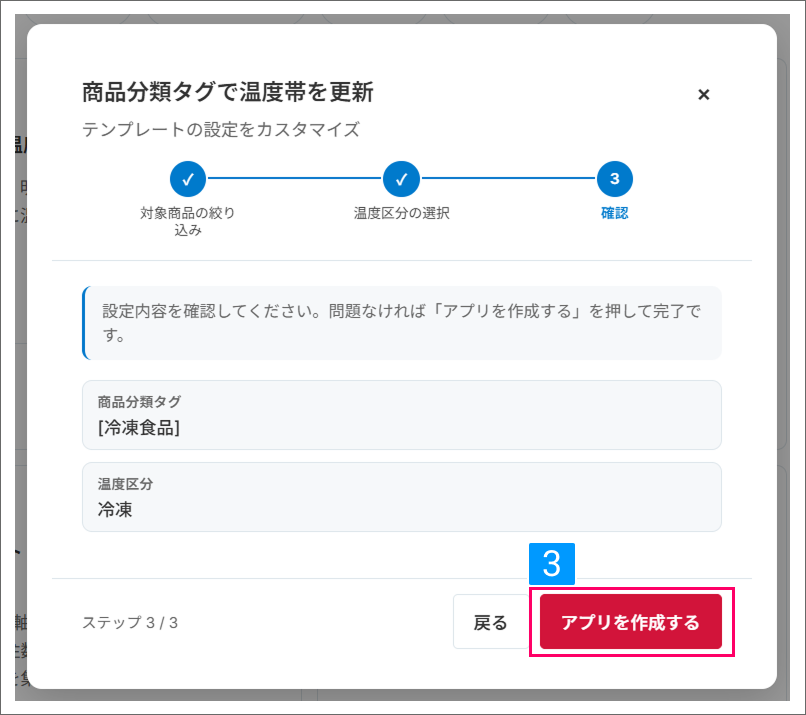The image size is (806, 715).
Task: Click the ステップ 3 / 3 indicator
Action: pyautogui.click(x=130, y=622)
